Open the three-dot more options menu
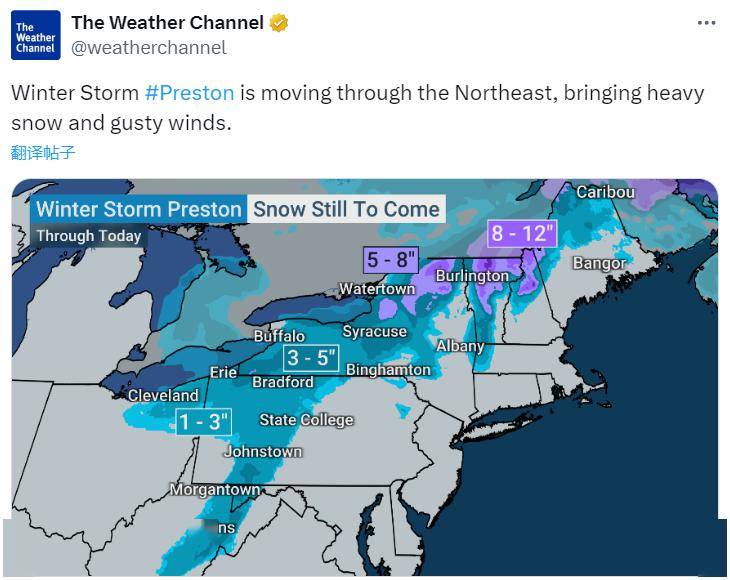 coord(706,23)
